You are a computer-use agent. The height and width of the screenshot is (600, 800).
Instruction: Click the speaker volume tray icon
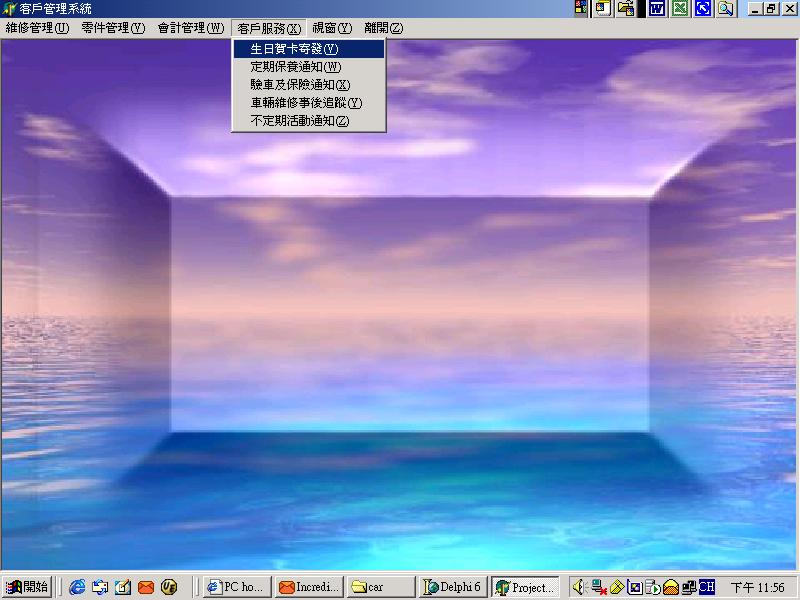578,587
